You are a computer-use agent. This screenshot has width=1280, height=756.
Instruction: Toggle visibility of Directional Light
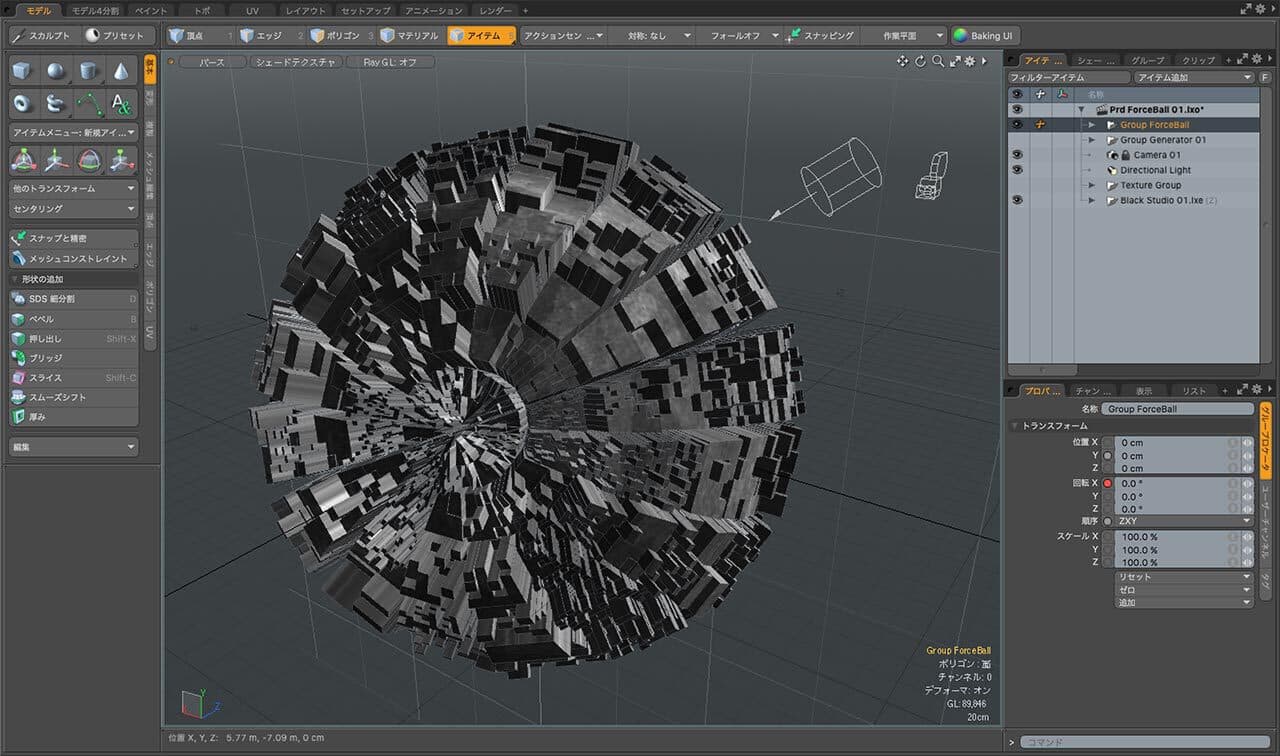(1017, 170)
